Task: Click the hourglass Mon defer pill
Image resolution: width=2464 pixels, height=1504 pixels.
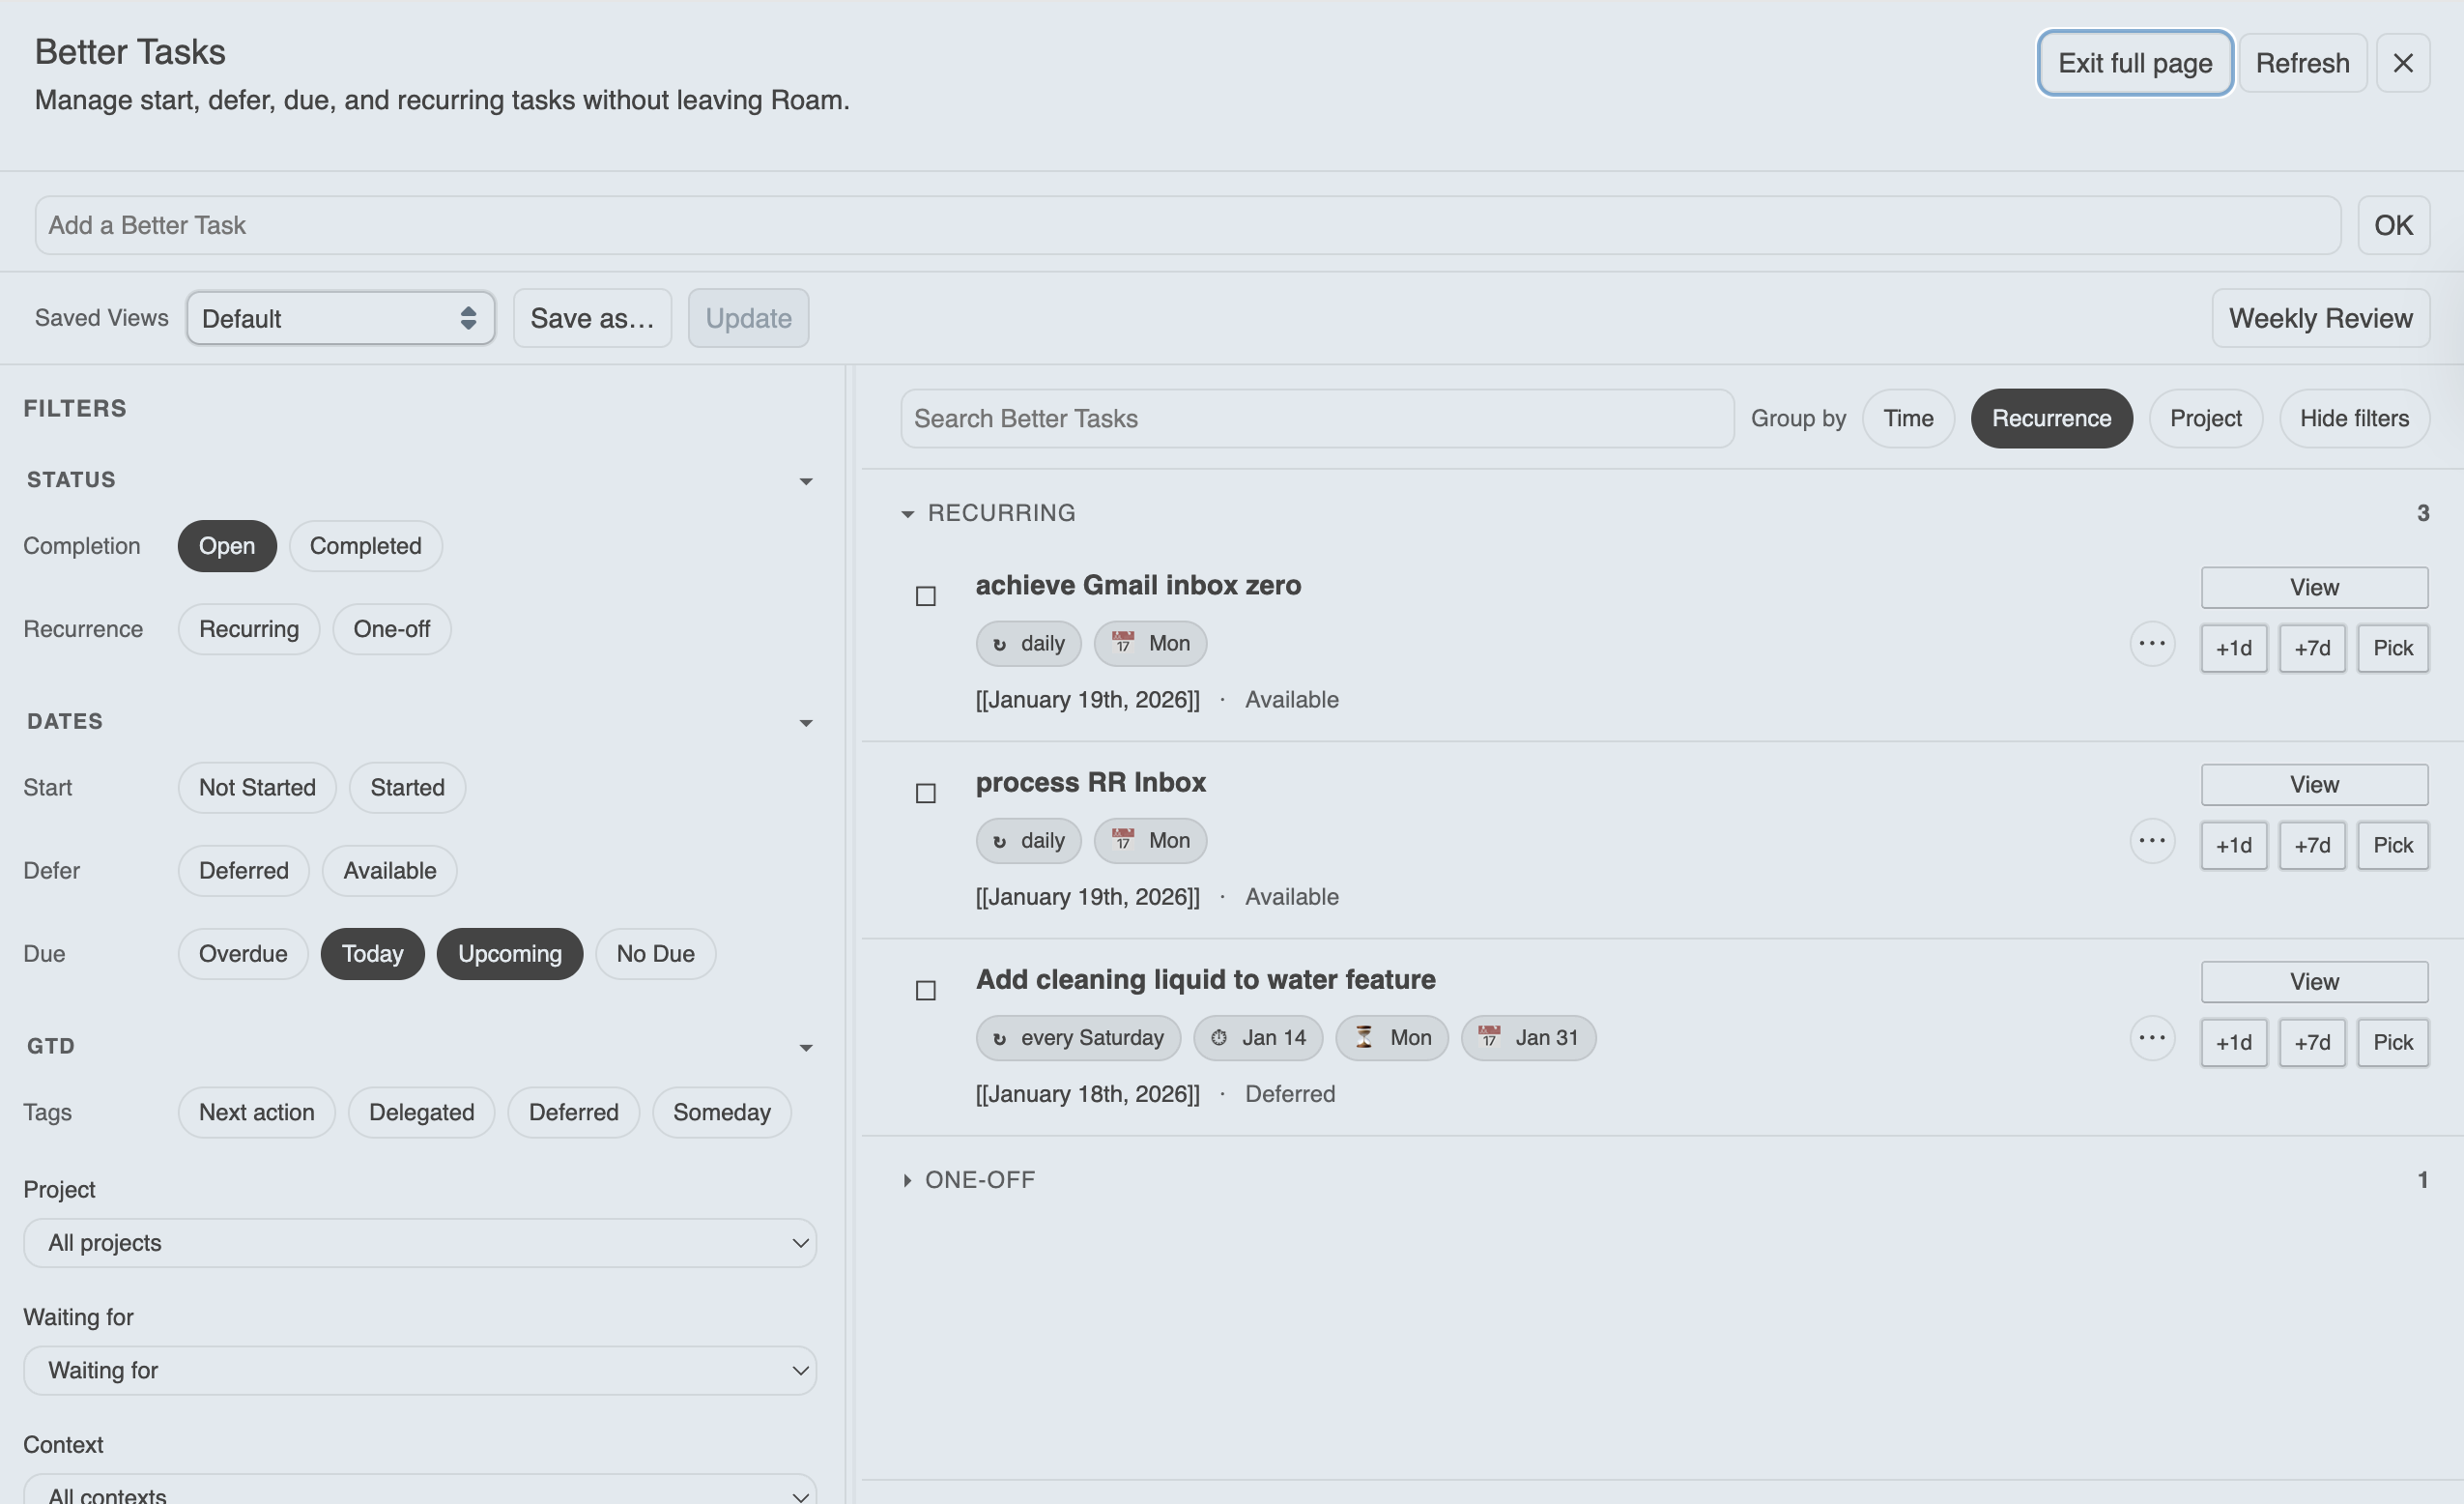Action: [1391, 1038]
